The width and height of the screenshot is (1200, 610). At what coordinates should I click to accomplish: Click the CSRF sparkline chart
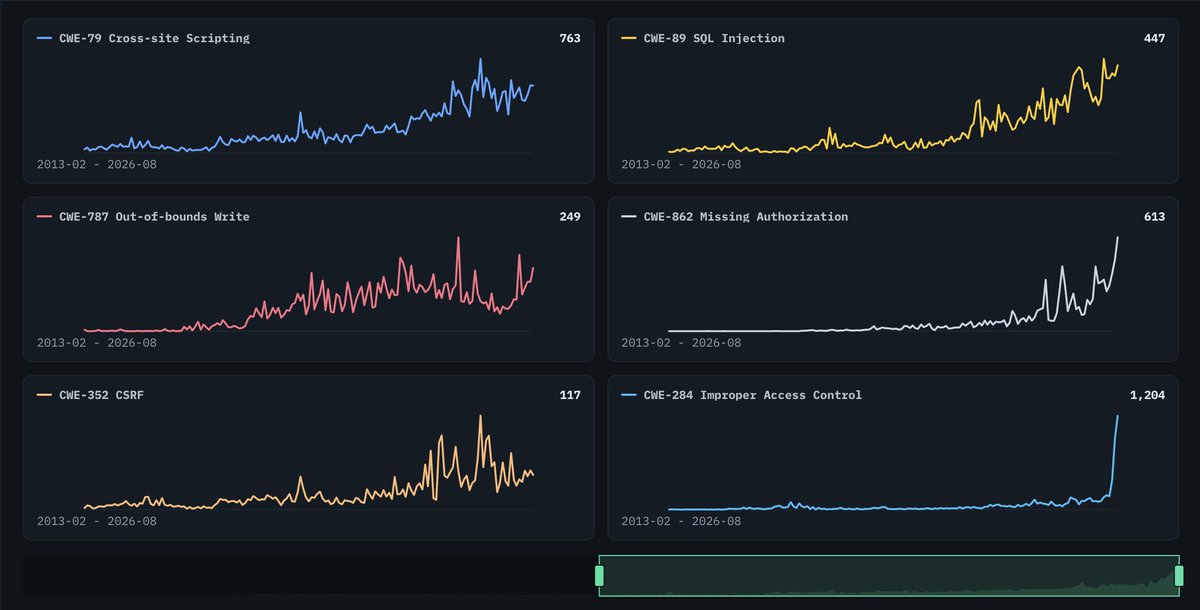click(x=308, y=462)
